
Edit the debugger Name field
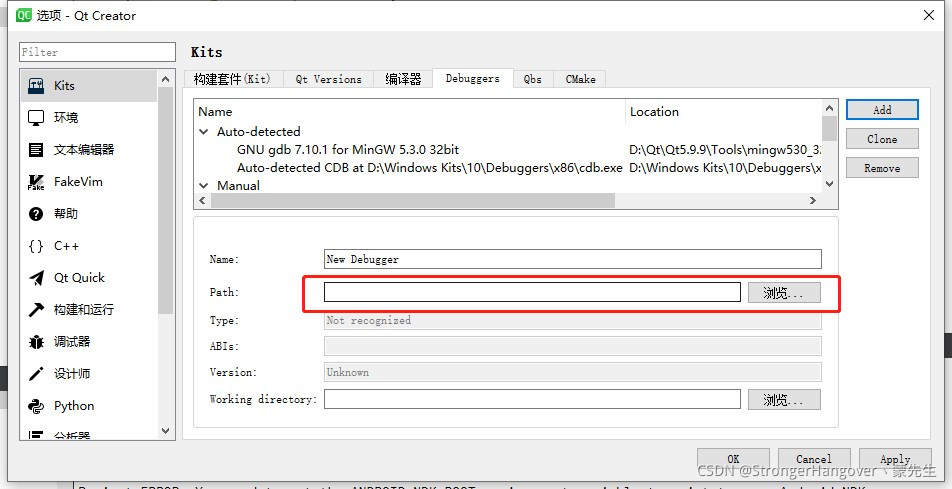[573, 259]
